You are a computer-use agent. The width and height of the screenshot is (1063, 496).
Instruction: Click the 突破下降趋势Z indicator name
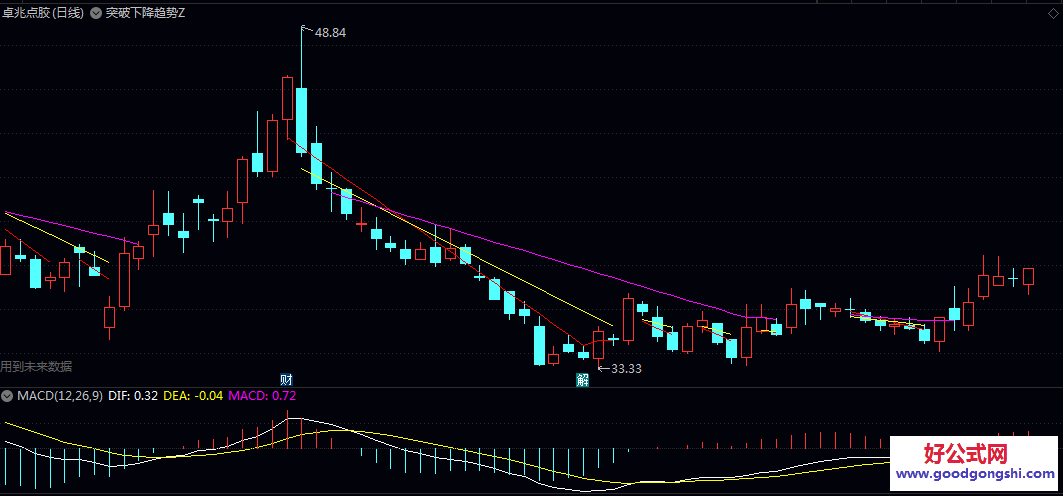point(145,13)
